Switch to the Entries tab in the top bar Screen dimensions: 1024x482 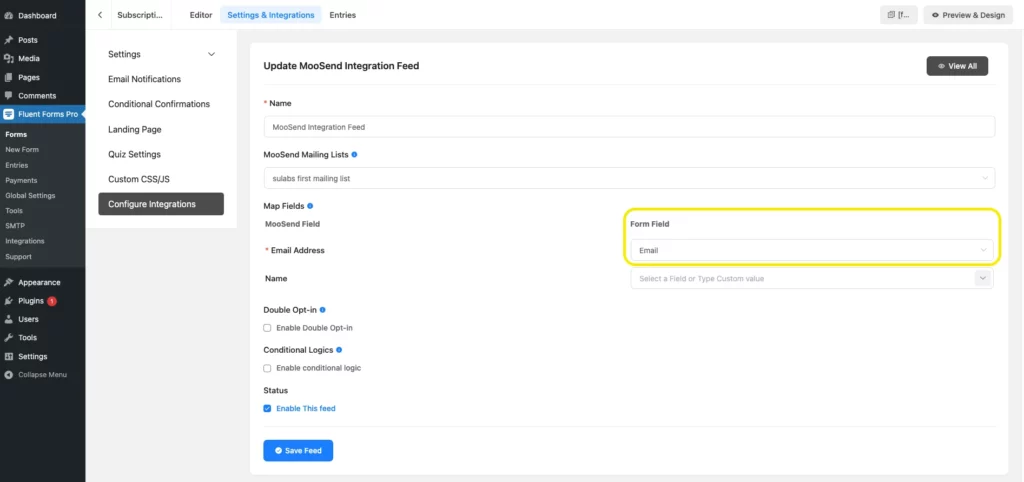(x=343, y=15)
